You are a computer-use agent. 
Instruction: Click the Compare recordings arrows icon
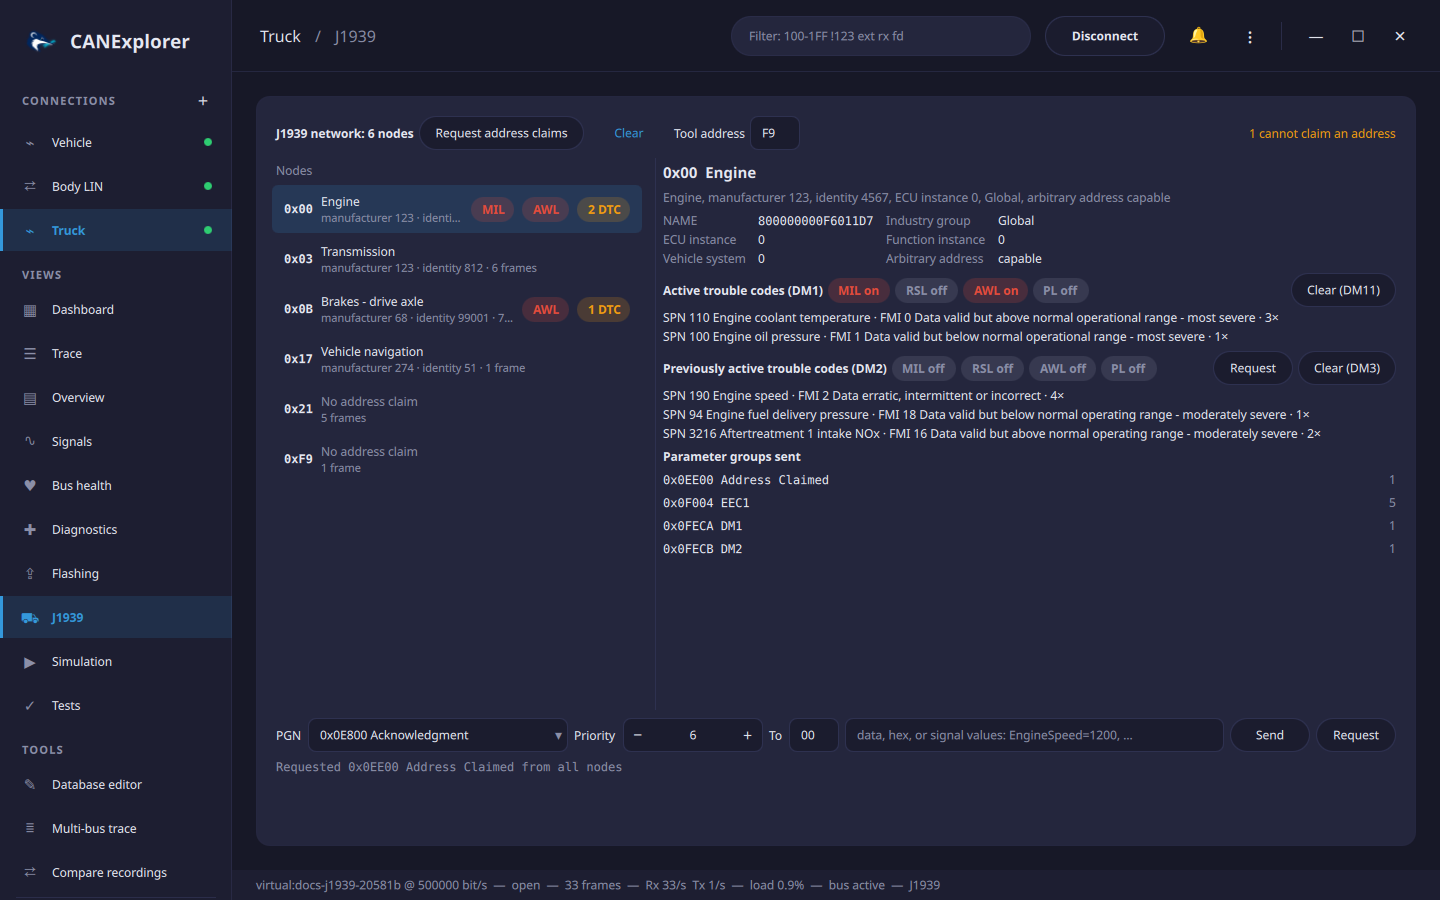[x=30, y=873]
